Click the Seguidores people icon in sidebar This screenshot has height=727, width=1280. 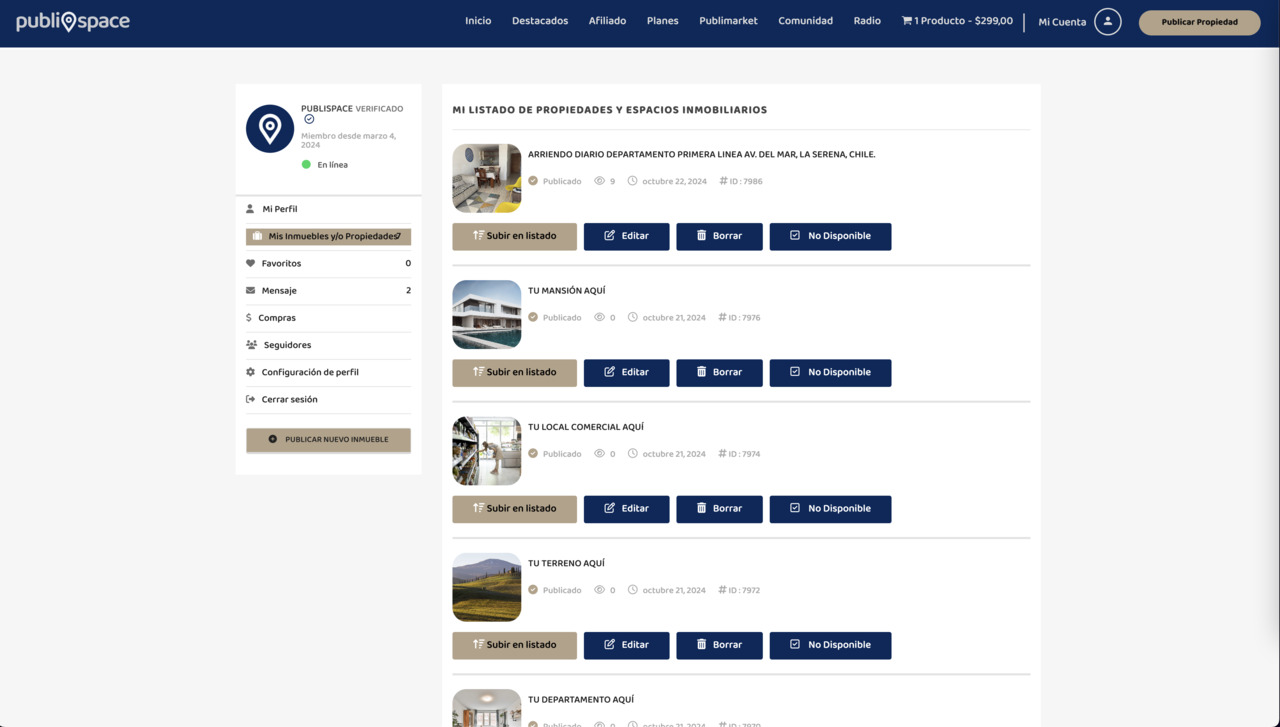point(251,345)
